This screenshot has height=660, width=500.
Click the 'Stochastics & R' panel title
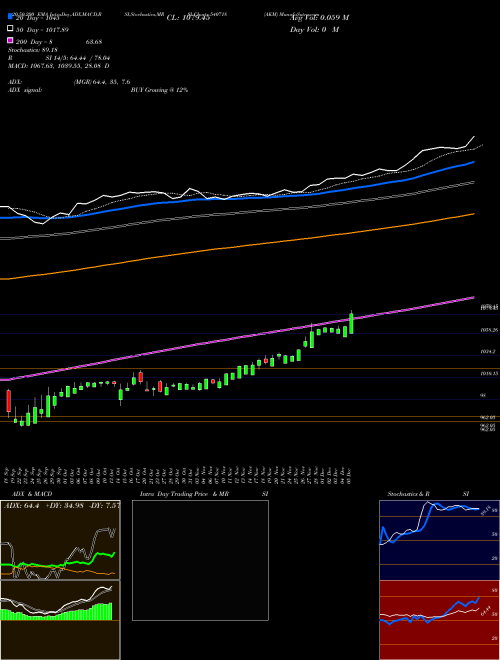[409, 494]
